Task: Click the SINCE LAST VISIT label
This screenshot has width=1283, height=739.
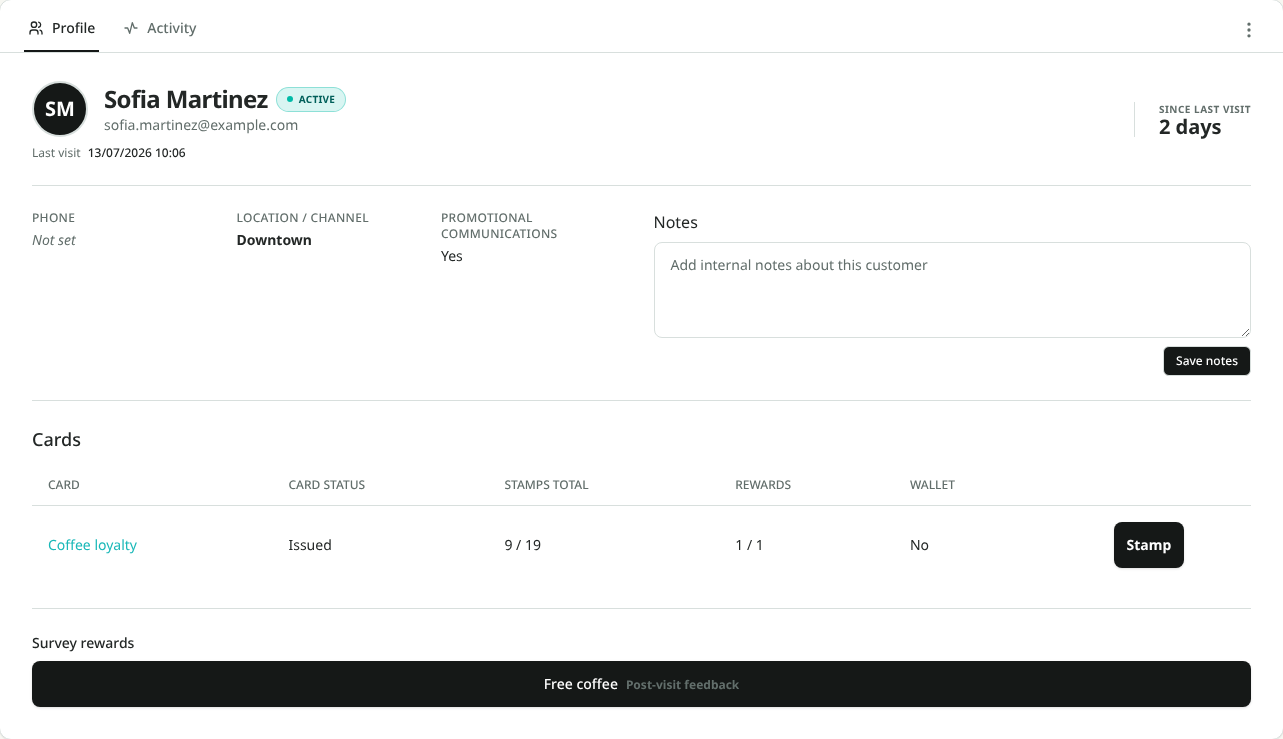Action: 1205,109
